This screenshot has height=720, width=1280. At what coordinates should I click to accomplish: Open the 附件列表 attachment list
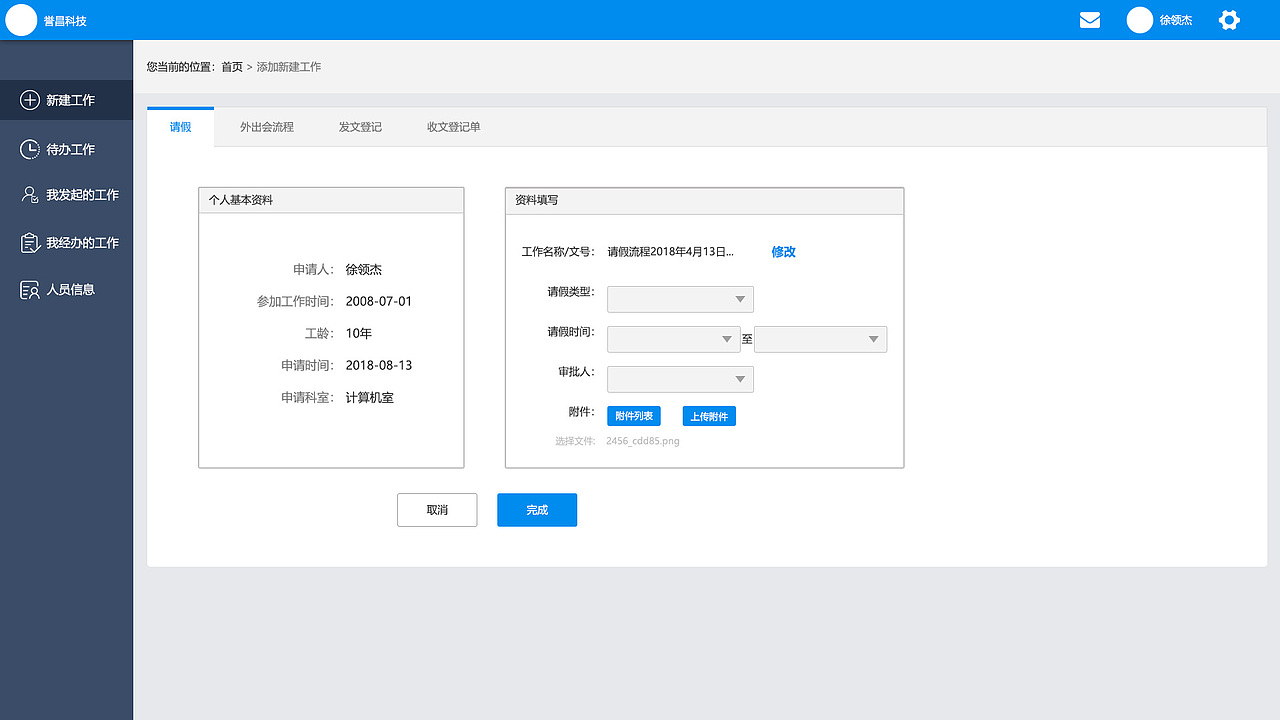point(633,415)
